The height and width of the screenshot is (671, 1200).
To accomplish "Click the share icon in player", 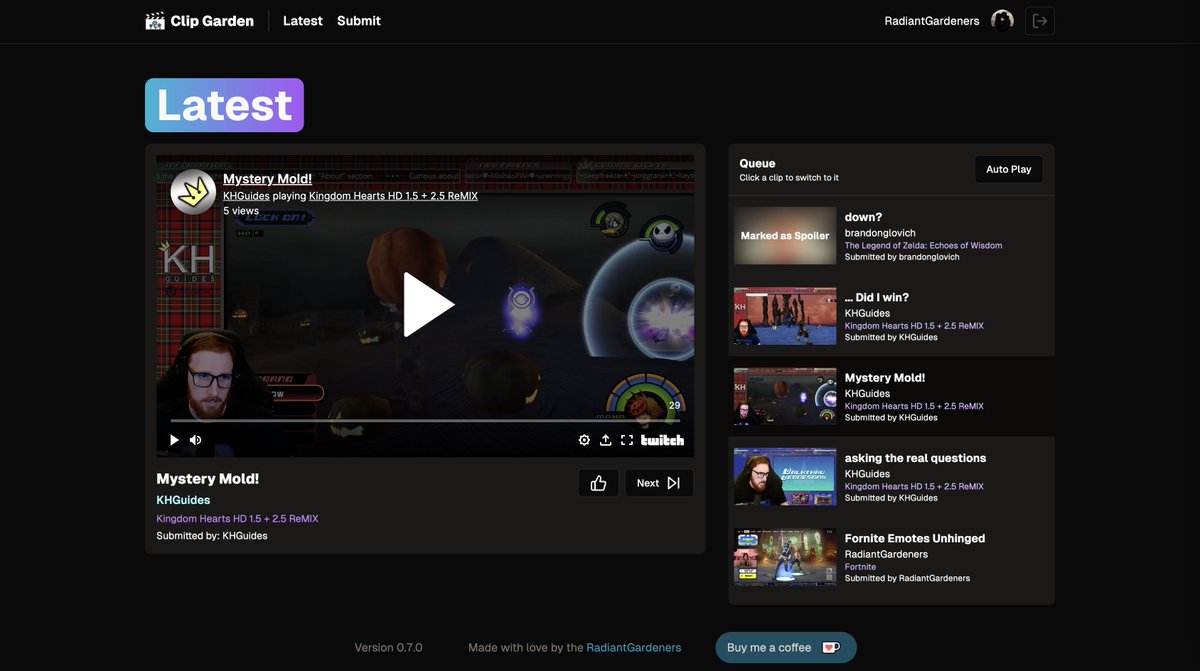I will 606,440.
